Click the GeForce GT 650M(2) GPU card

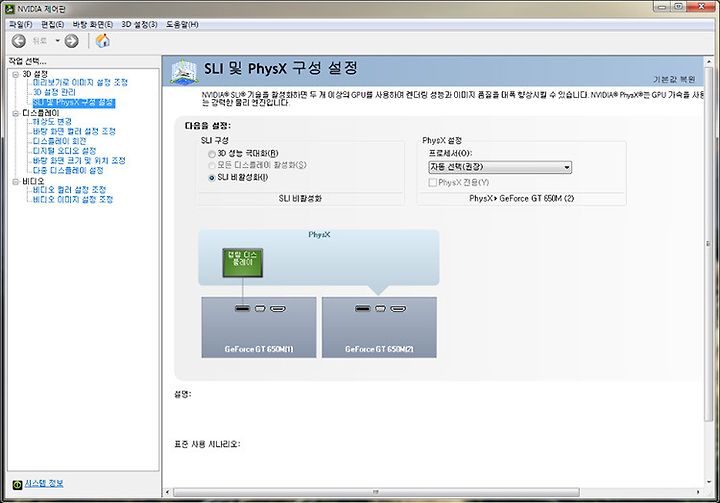tap(379, 327)
